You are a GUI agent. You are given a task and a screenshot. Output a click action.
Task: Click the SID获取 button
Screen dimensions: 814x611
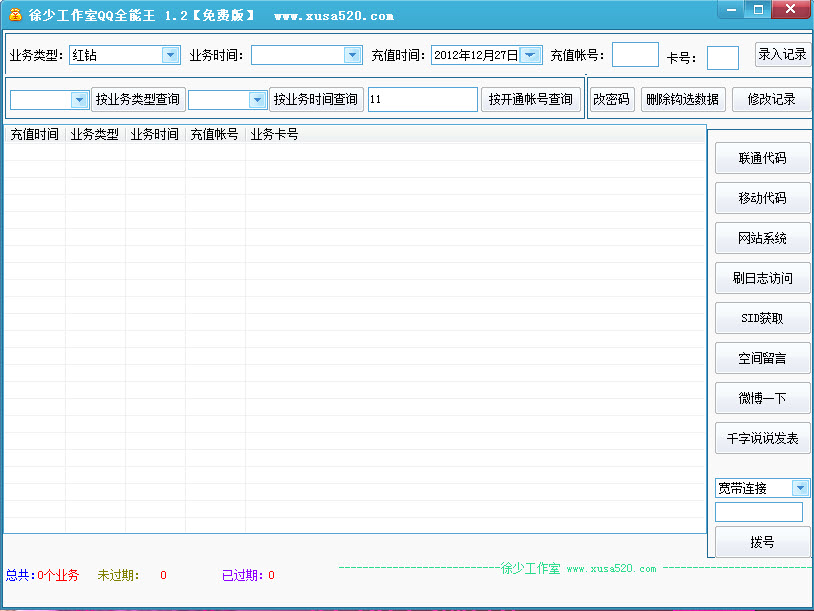tap(763, 318)
